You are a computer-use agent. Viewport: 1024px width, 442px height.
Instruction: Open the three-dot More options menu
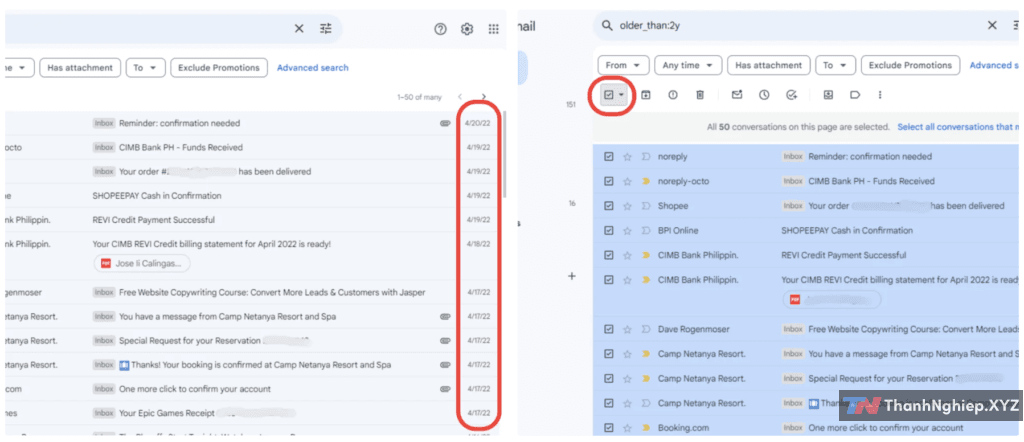tap(880, 95)
